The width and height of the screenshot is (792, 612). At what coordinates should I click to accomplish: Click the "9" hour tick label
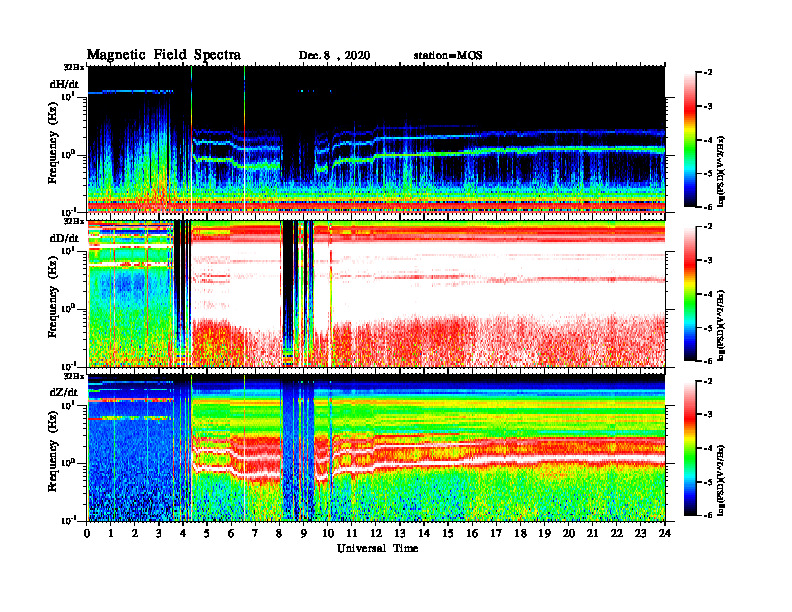[x=304, y=534]
